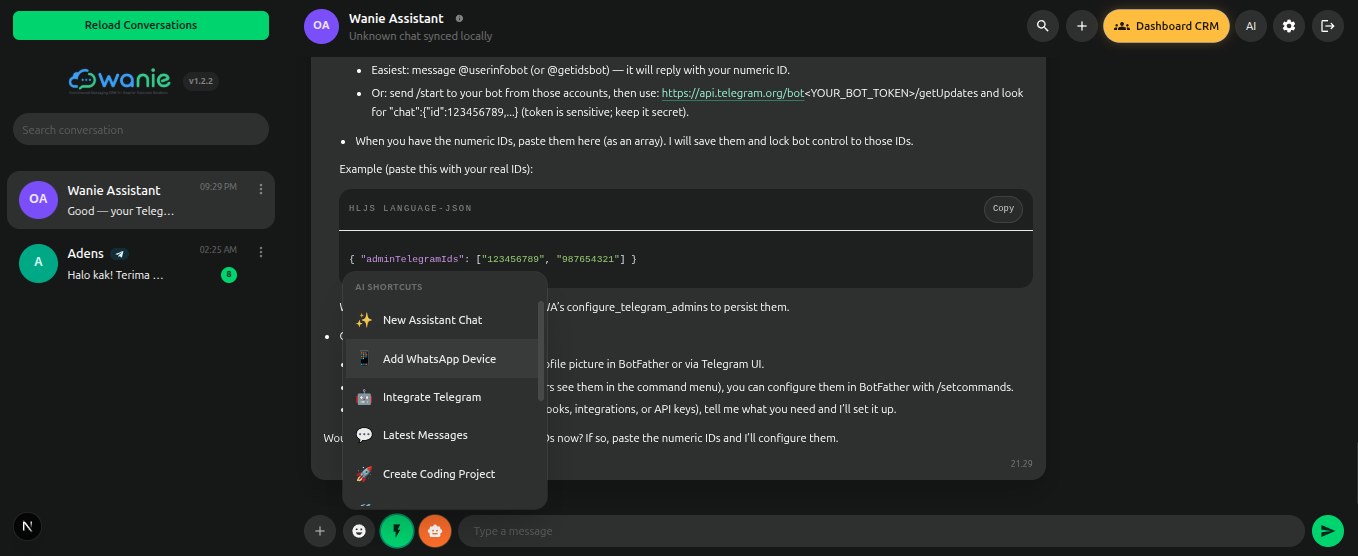This screenshot has width=1358, height=556.
Task: Click the info icon beside Wanie Assistant title
Action: (x=459, y=19)
